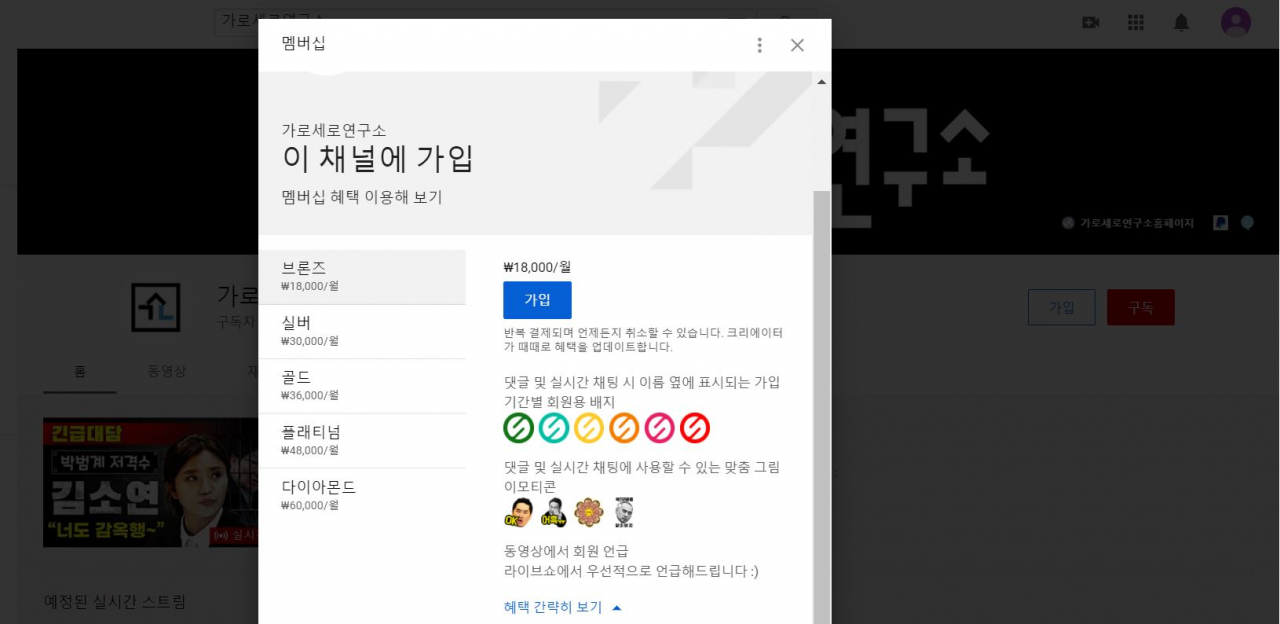Click the orange member badge icon
The width and height of the screenshot is (1280, 624).
tap(624, 428)
